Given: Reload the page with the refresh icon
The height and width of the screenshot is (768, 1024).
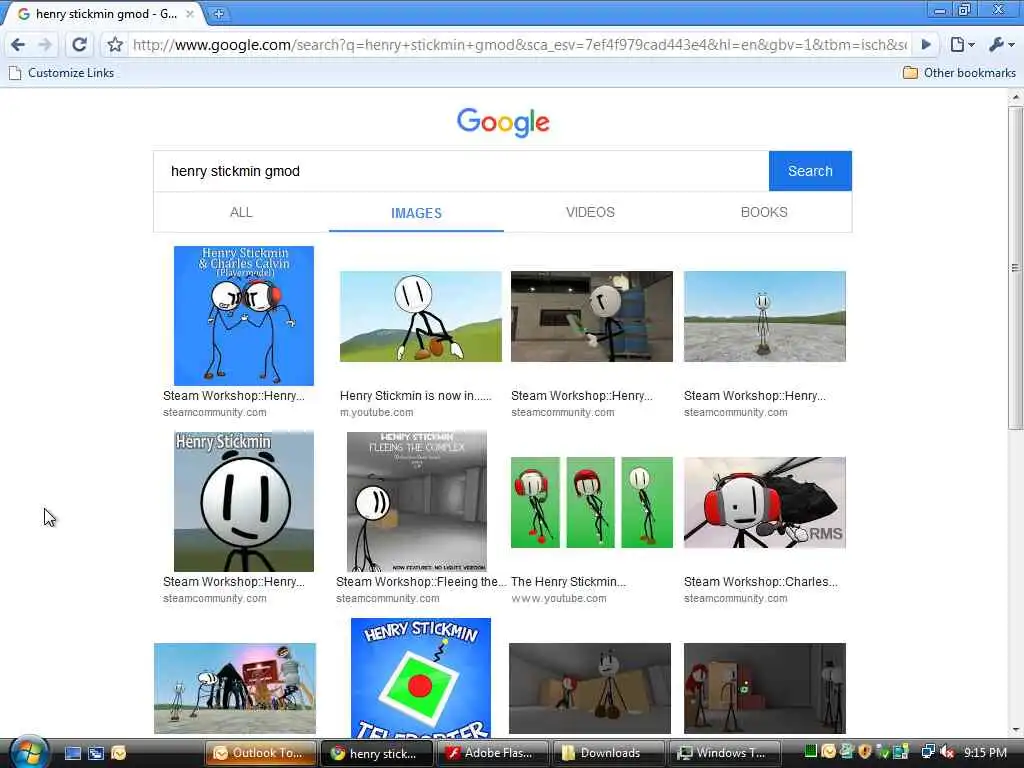Looking at the screenshot, I should (x=79, y=45).
